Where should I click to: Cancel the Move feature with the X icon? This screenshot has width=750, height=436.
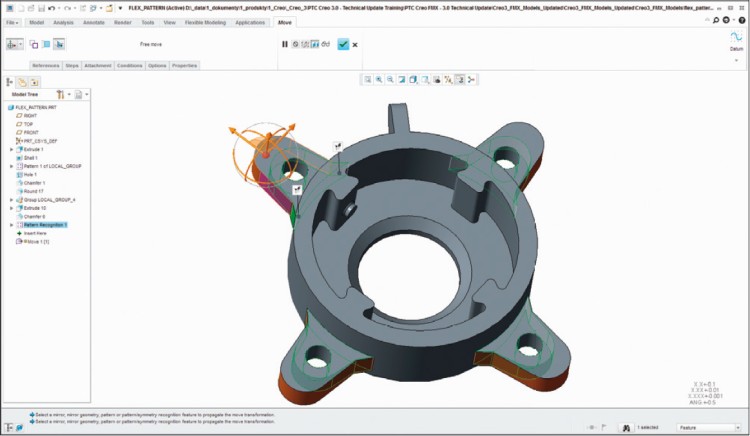point(355,44)
